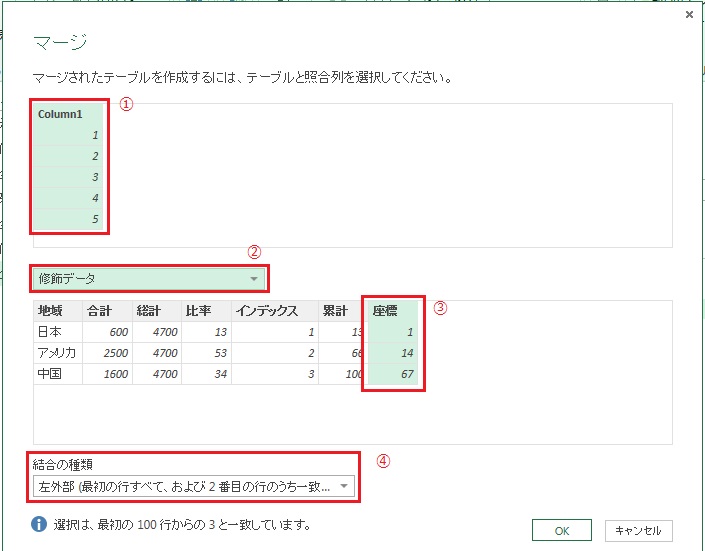Click the blue information icon
705x551 pixels.
coord(39,524)
